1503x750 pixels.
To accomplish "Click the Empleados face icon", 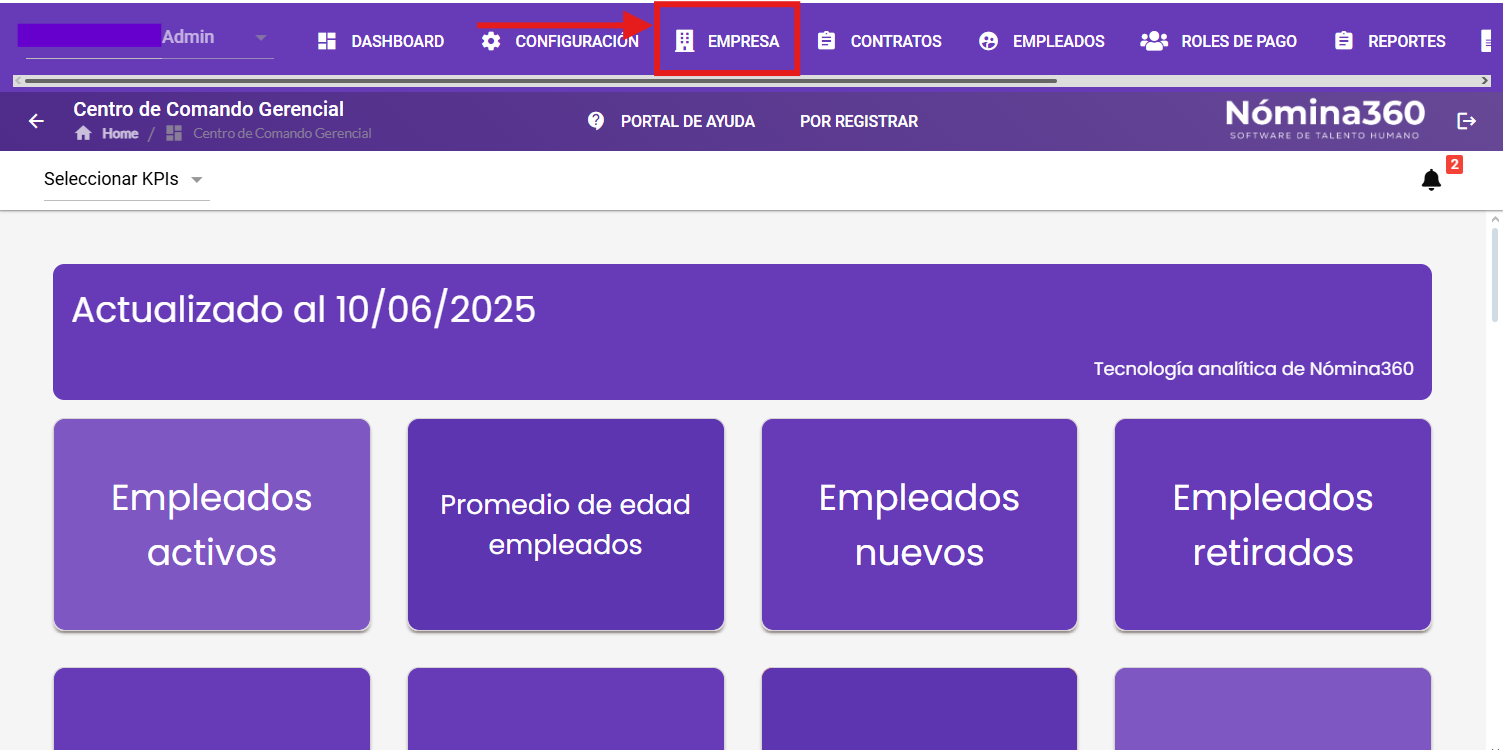I will (988, 41).
